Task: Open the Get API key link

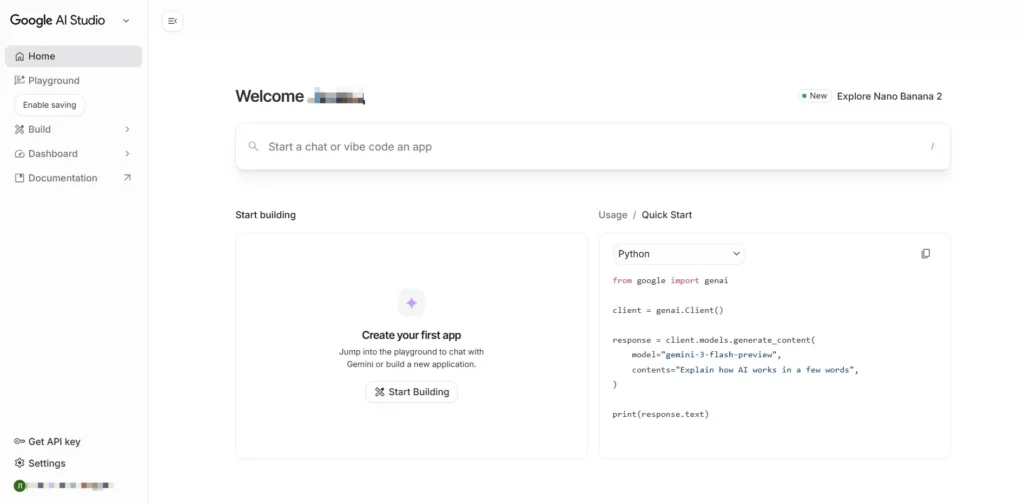Action: point(54,441)
